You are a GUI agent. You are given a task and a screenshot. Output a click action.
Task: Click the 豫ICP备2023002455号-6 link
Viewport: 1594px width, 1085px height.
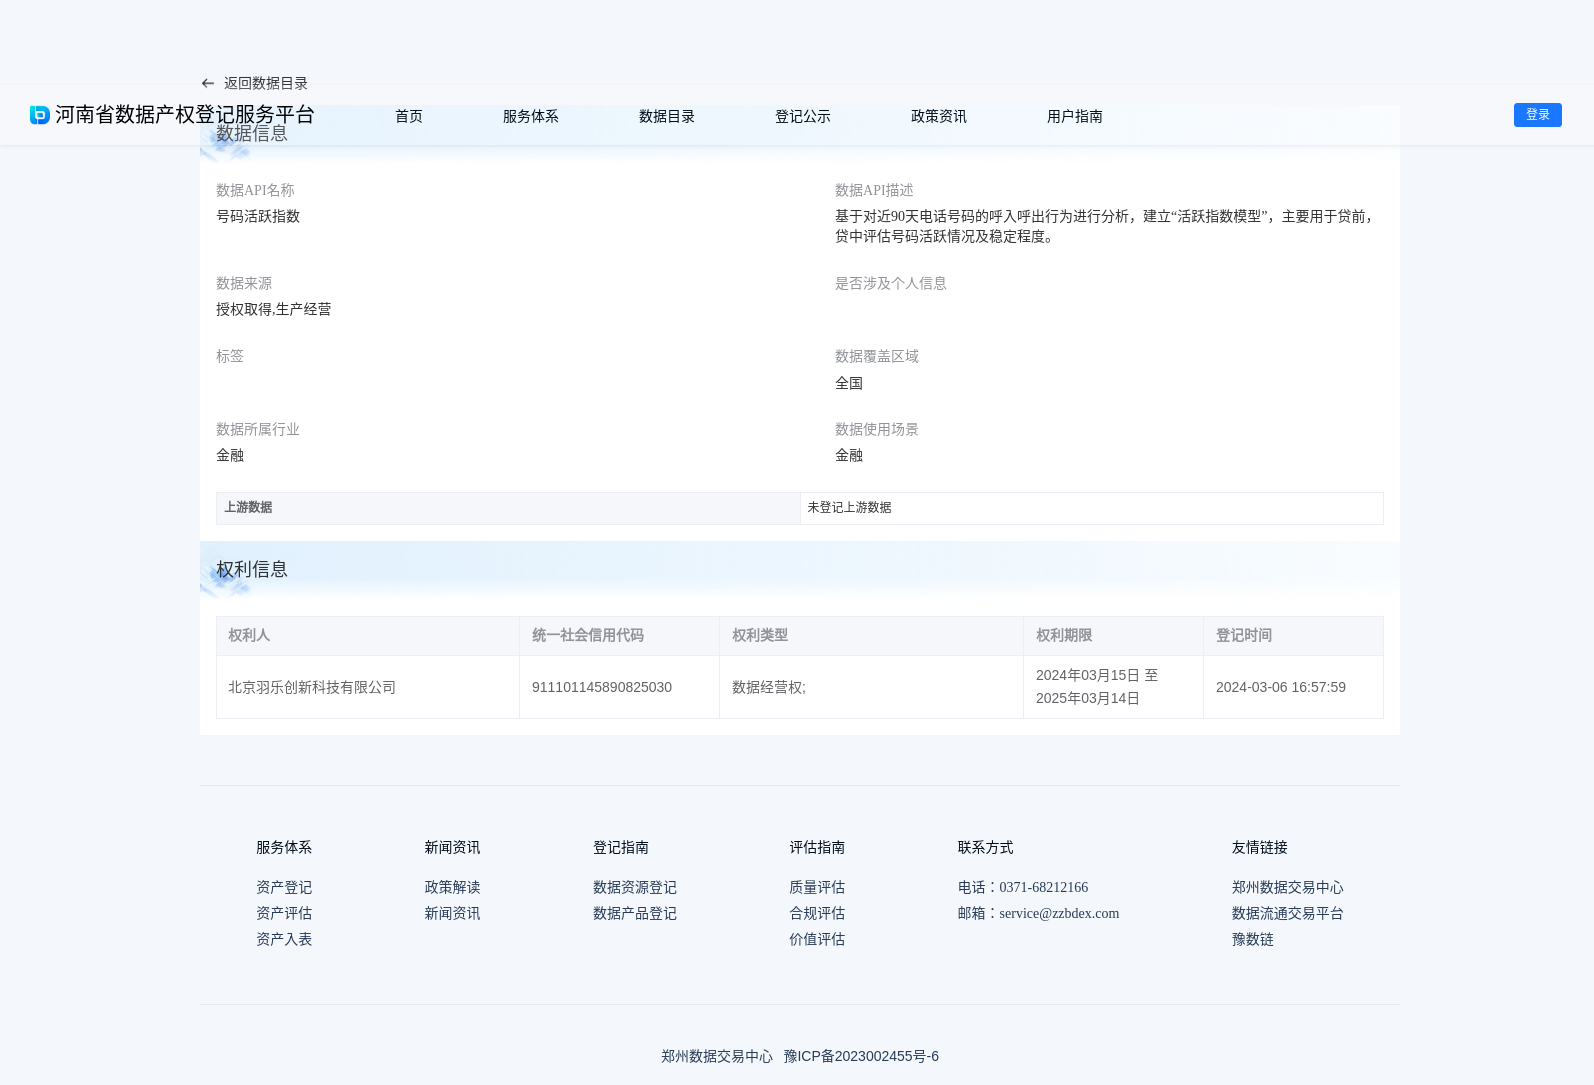tap(861, 1057)
